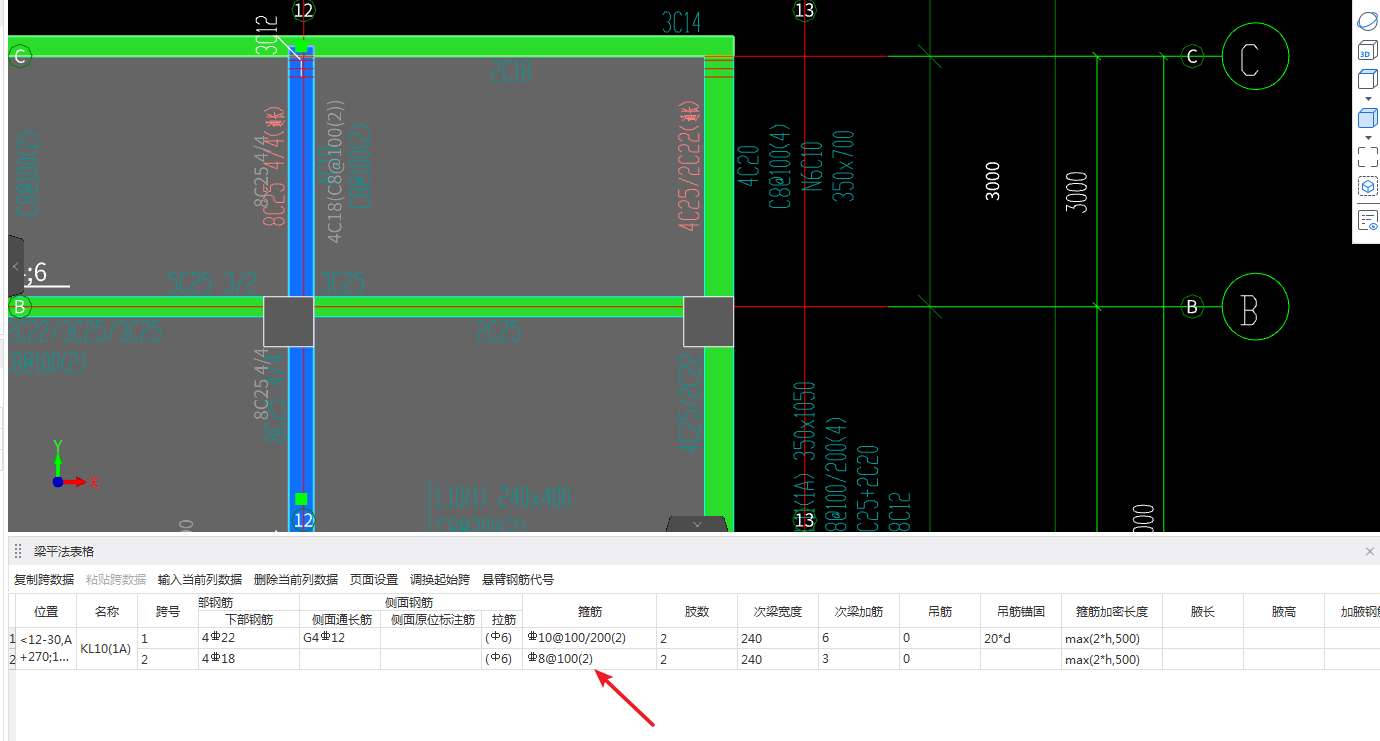
Task: Click secondary beam rebar value 3
Action: point(859,659)
